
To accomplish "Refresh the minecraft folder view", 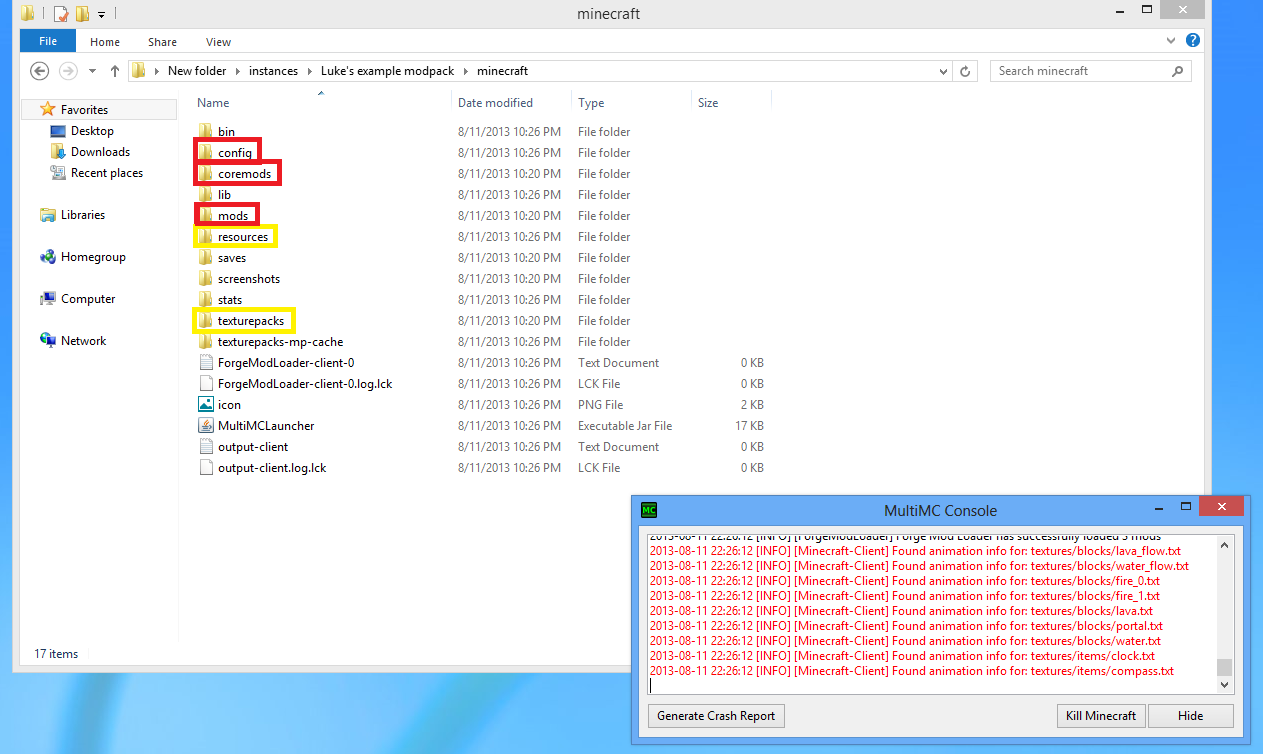I will click(x=965, y=71).
